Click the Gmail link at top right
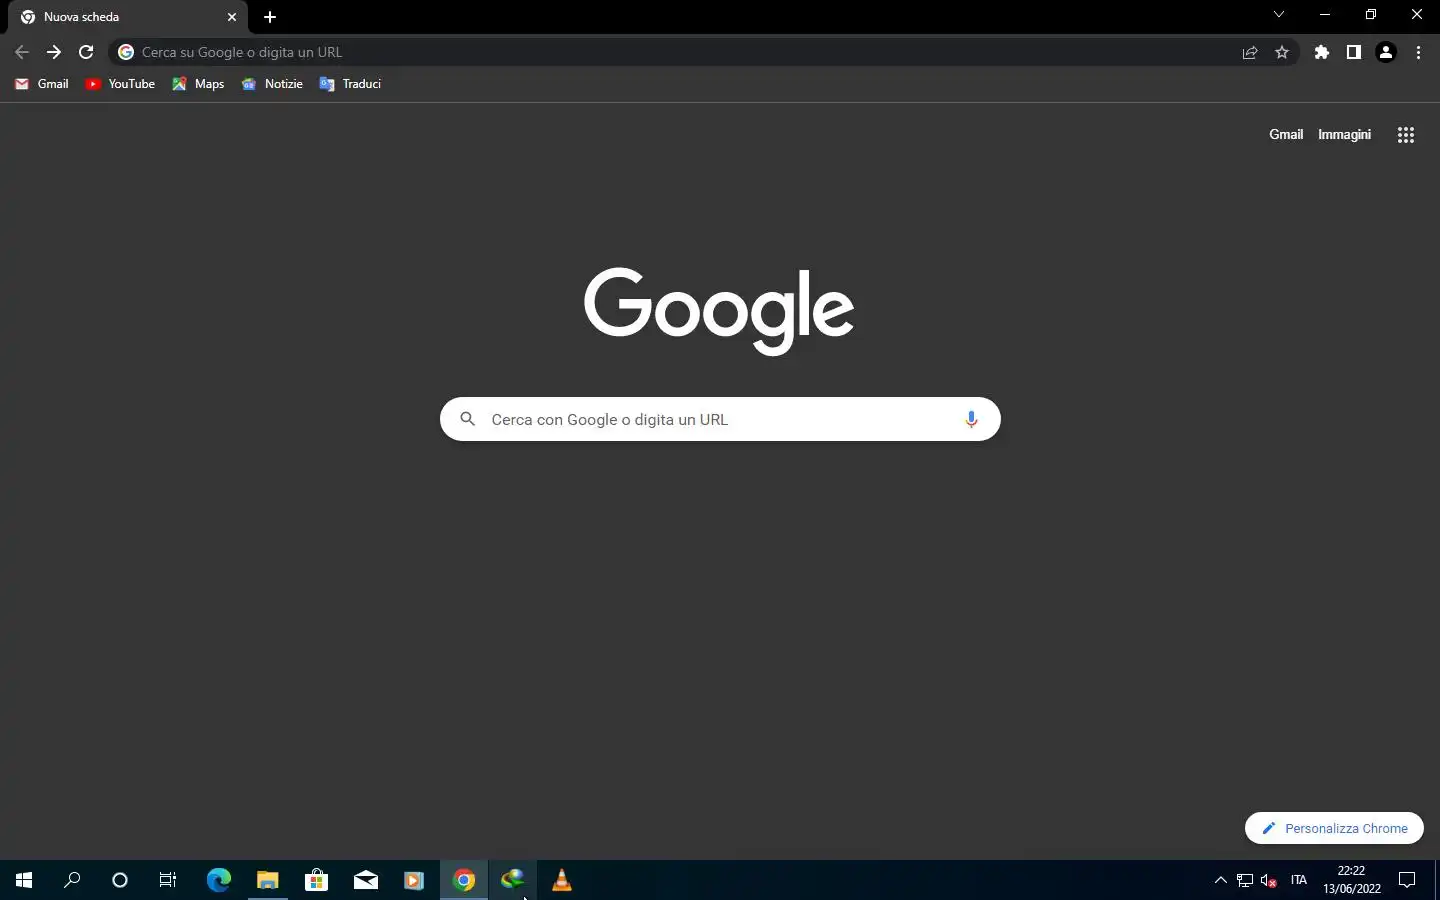This screenshot has height=900, width=1440. click(x=1286, y=134)
